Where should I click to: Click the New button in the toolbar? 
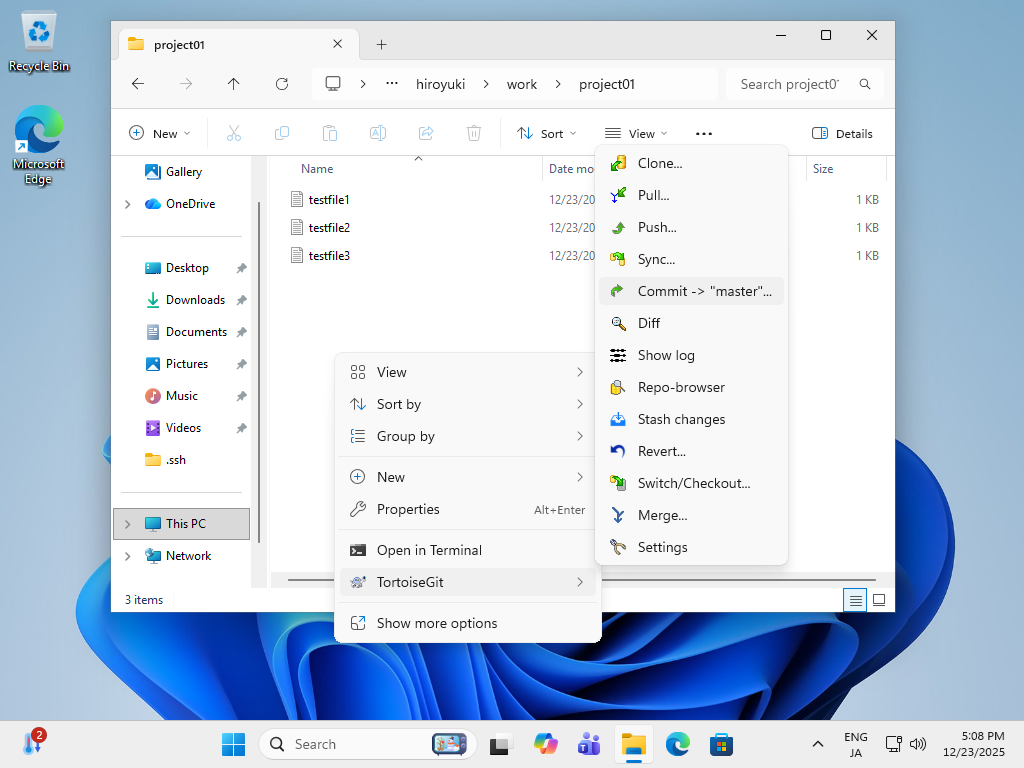[x=158, y=133]
